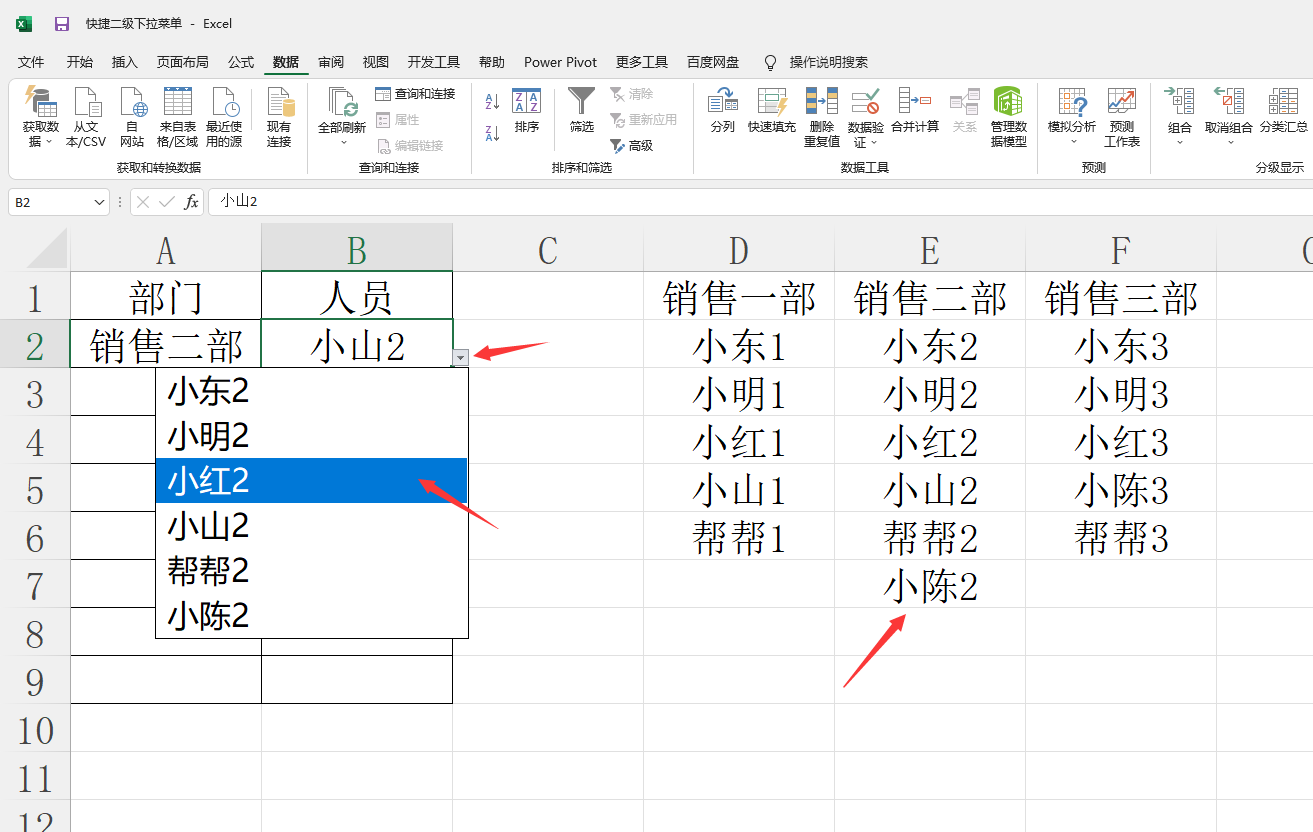Select 小陈2 in dropdown list
The width and height of the screenshot is (1313, 832).
(311, 615)
